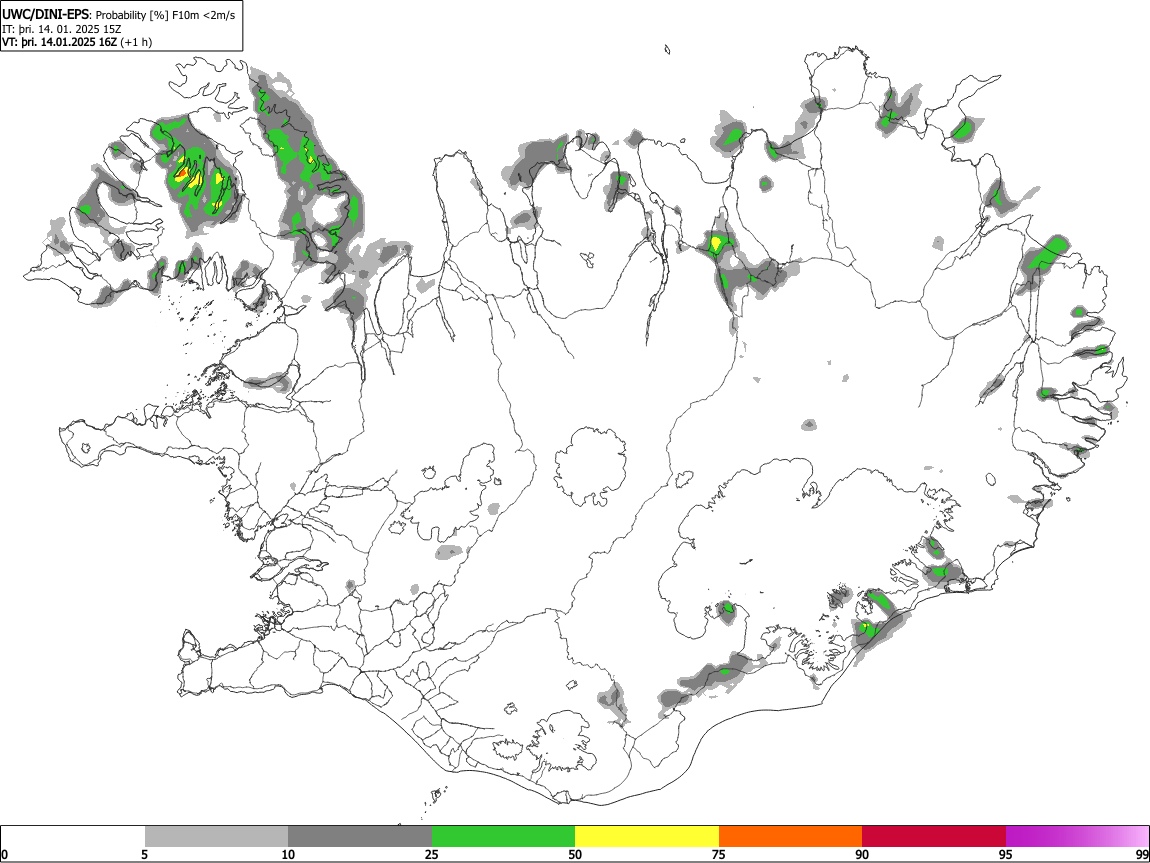The width and height of the screenshot is (1150, 863).
Task: Click the '75' legend tick label
Action: coord(718,855)
